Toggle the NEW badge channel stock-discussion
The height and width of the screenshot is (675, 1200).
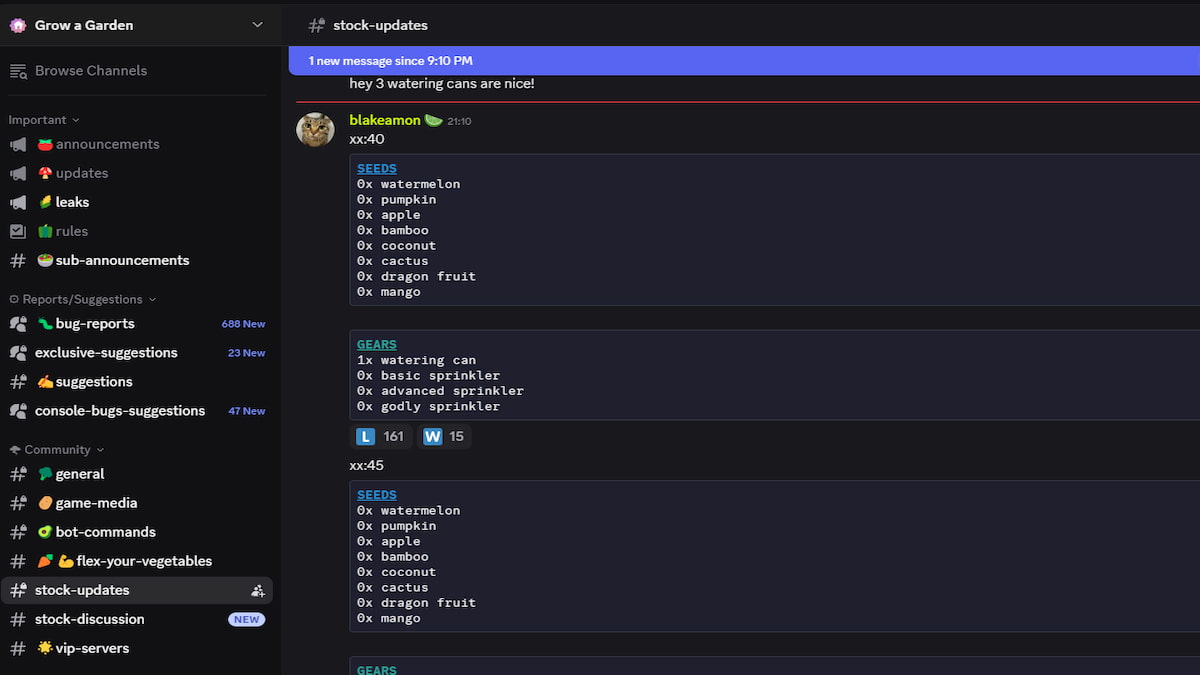coord(246,619)
